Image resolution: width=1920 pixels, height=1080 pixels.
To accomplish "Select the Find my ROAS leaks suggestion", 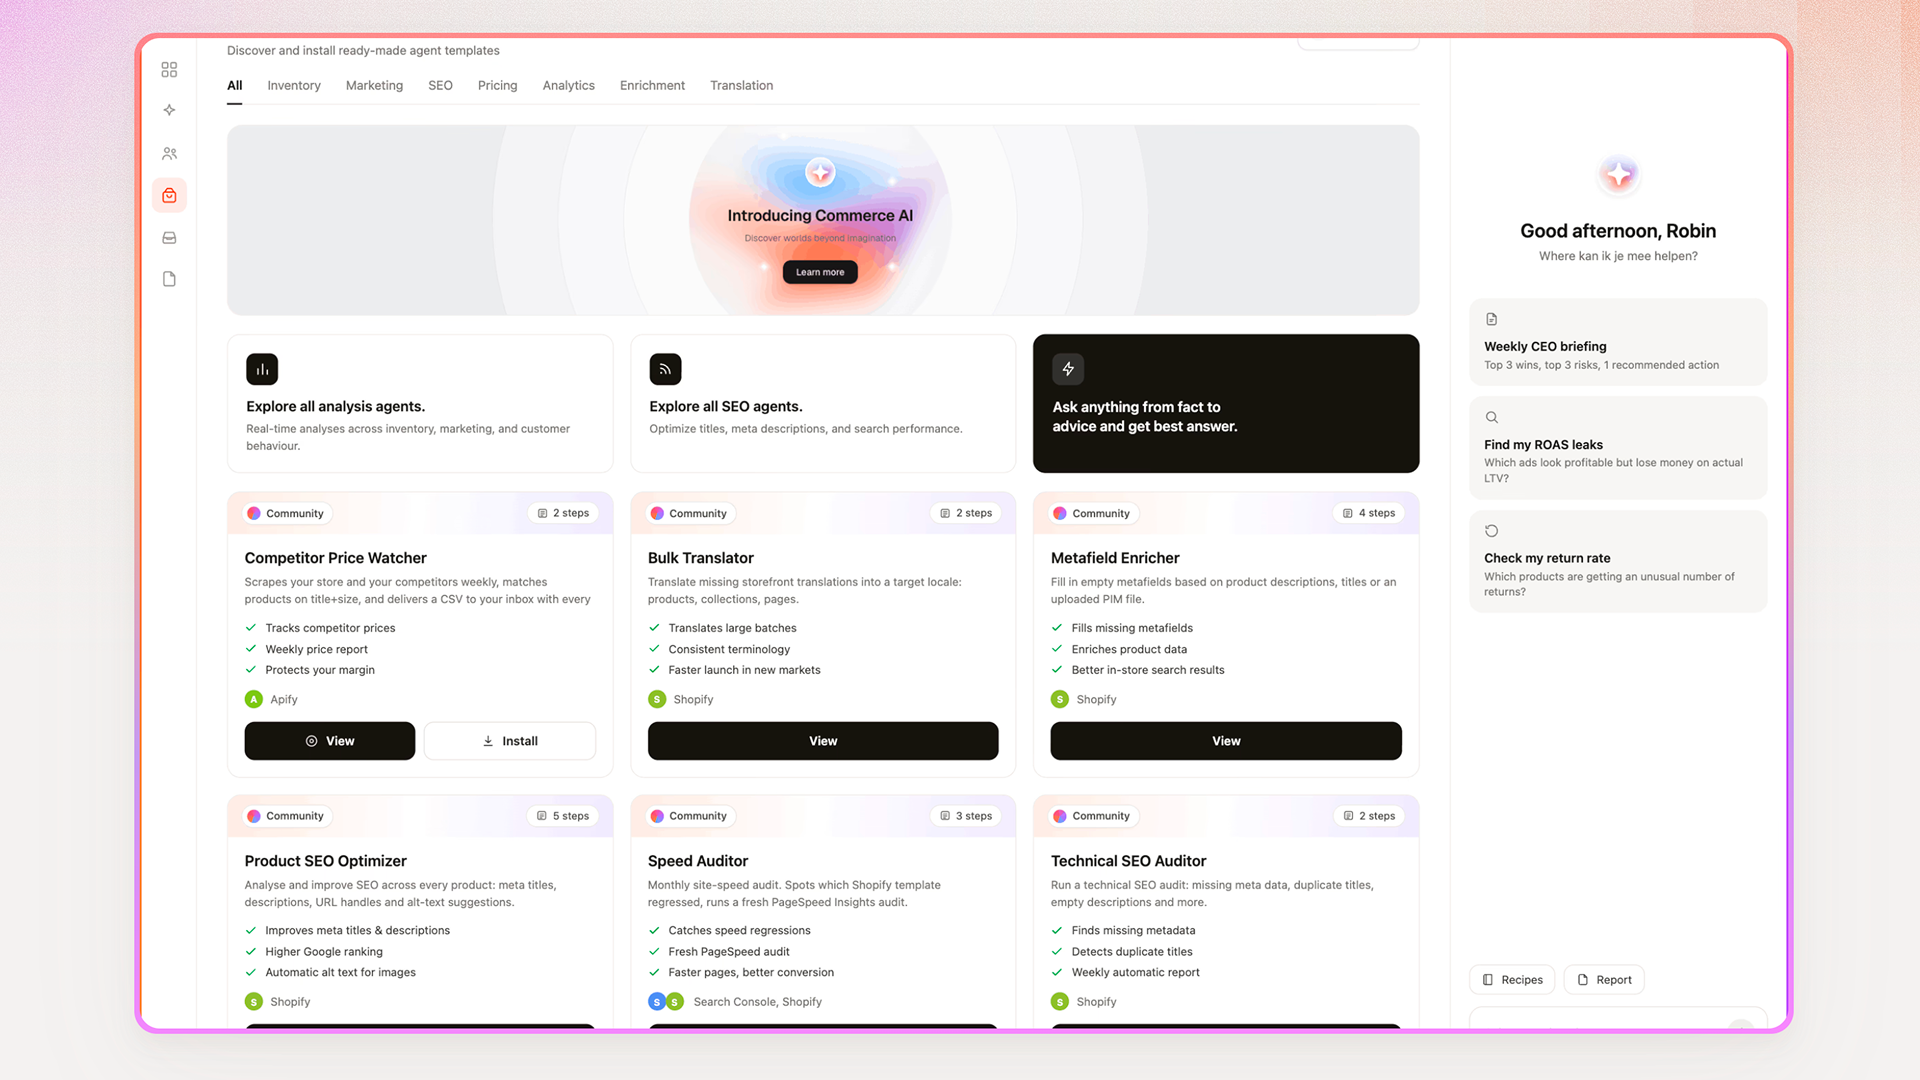I will click(x=1618, y=448).
